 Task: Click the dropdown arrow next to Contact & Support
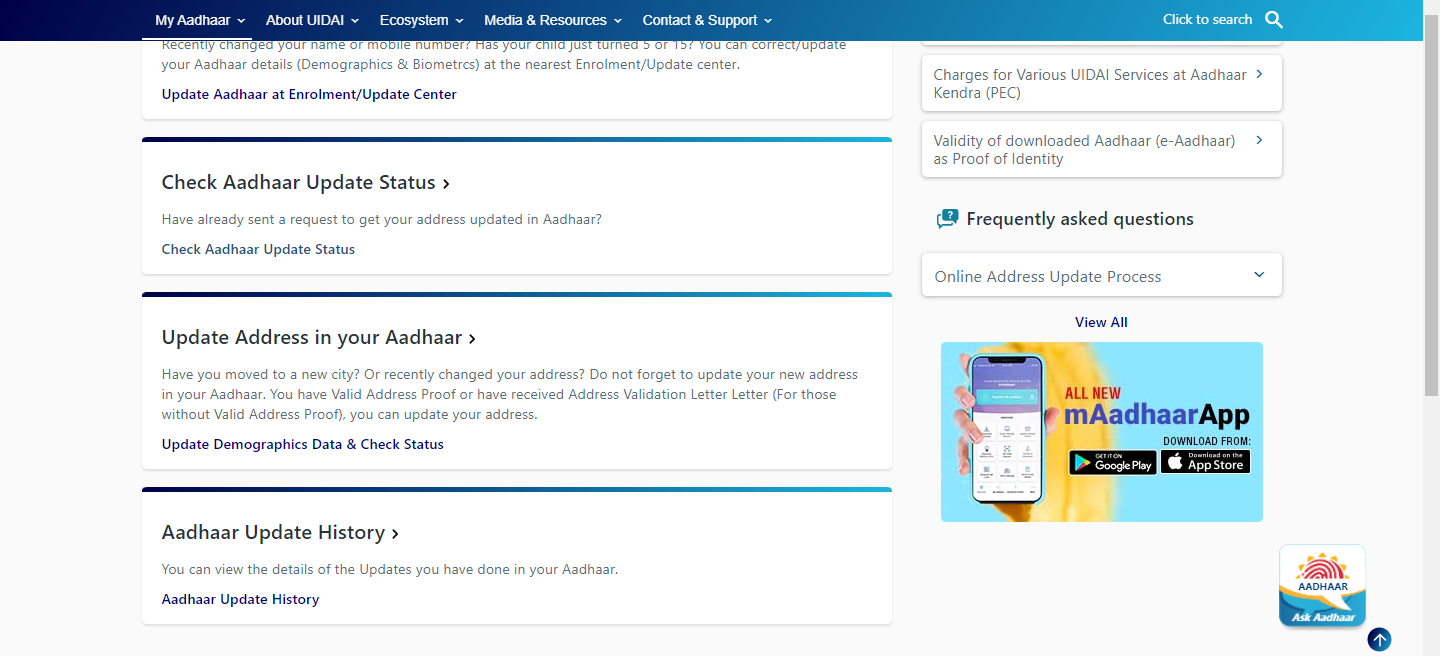(x=768, y=21)
